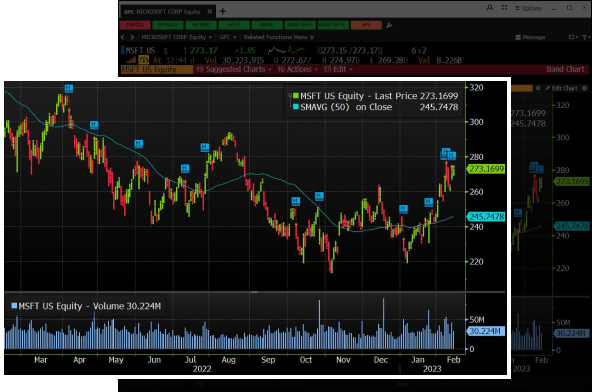Click the MSFT US ticker text

(x=140, y=51)
